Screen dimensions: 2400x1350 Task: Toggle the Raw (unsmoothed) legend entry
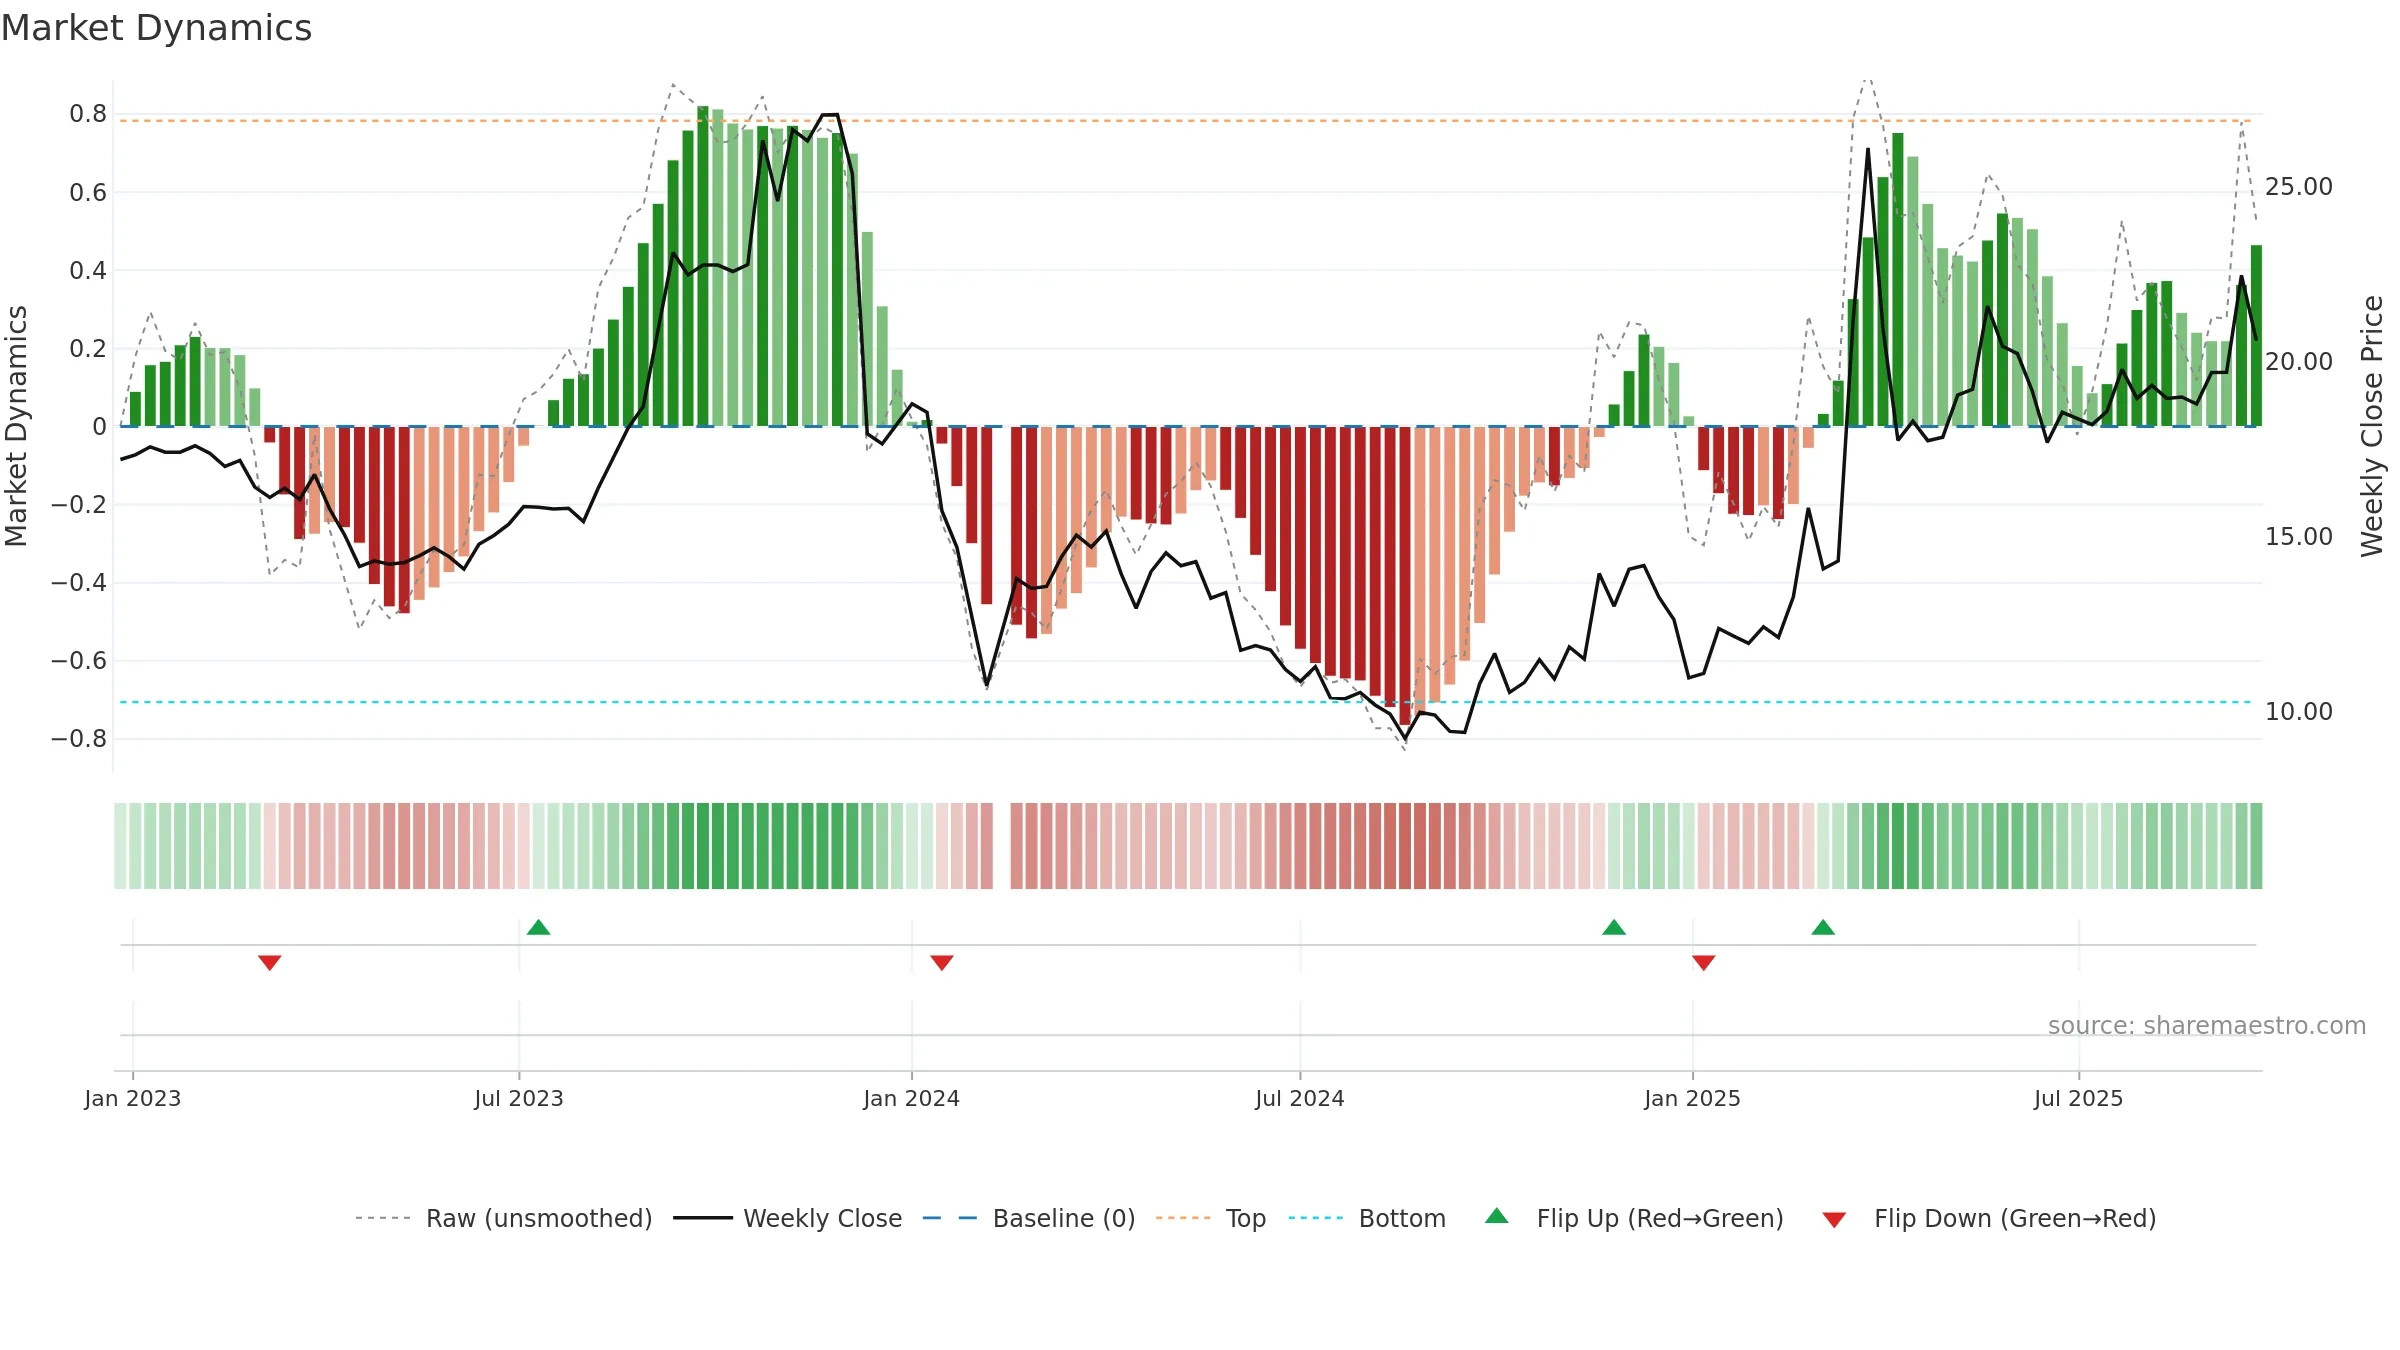[503, 1218]
